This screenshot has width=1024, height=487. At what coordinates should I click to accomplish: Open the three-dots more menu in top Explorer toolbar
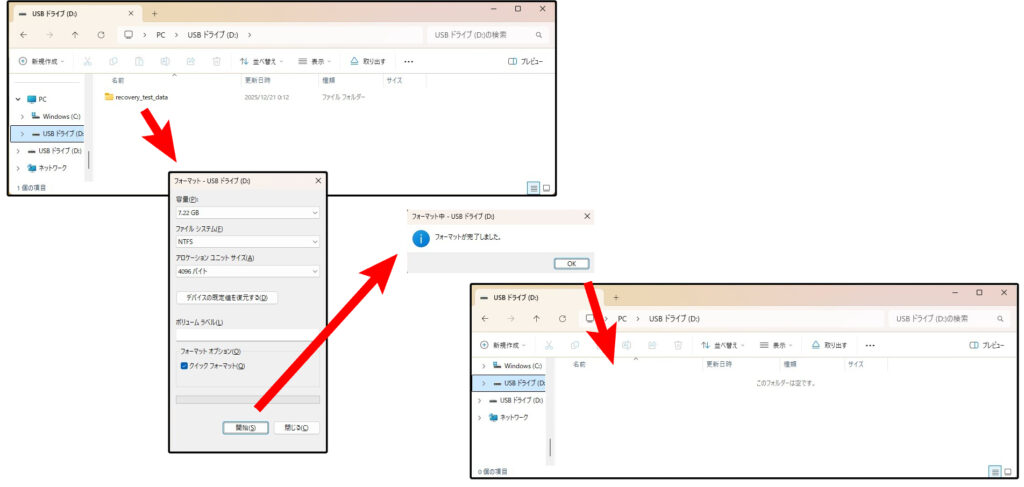coord(408,61)
